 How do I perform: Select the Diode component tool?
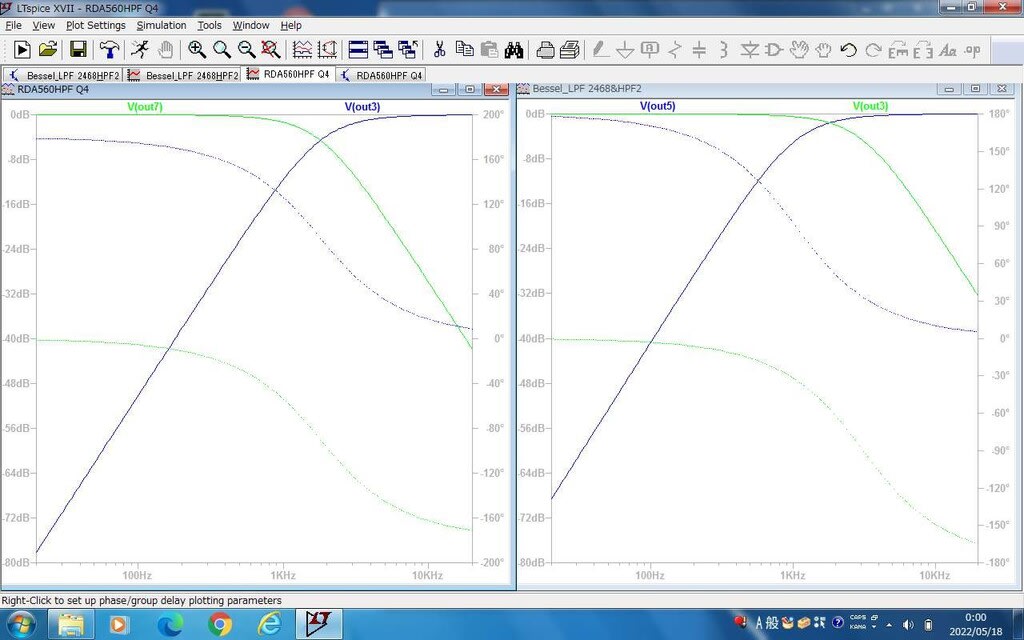tap(749, 50)
